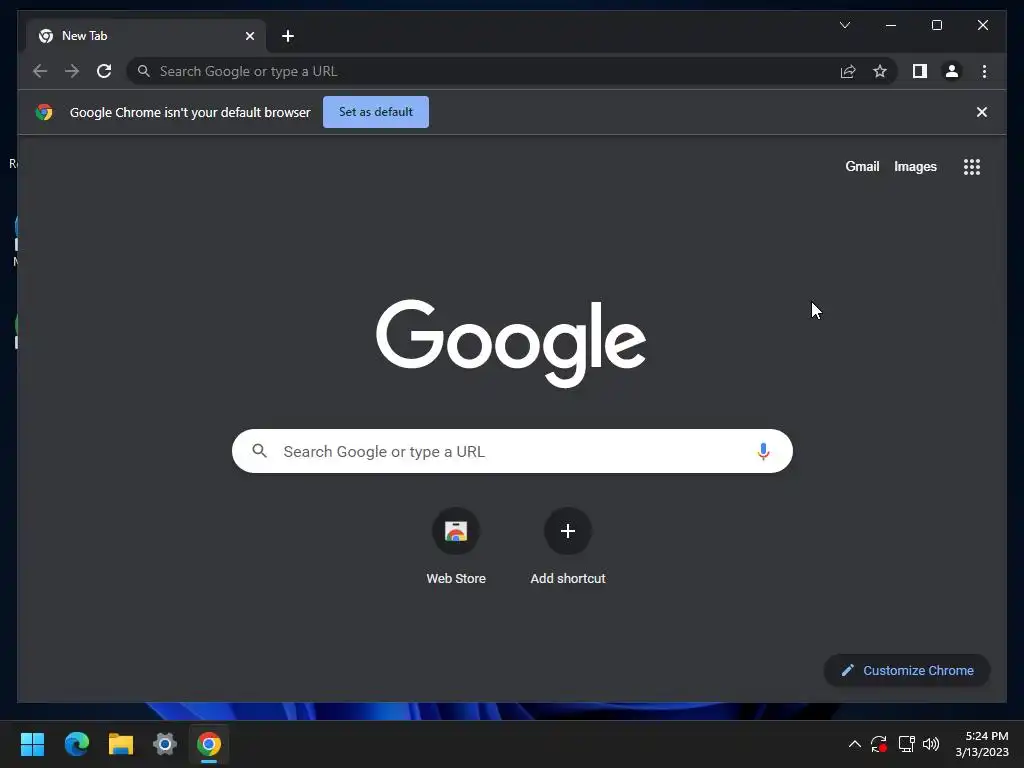
Task: Open the side panel icon
Action: tap(920, 71)
